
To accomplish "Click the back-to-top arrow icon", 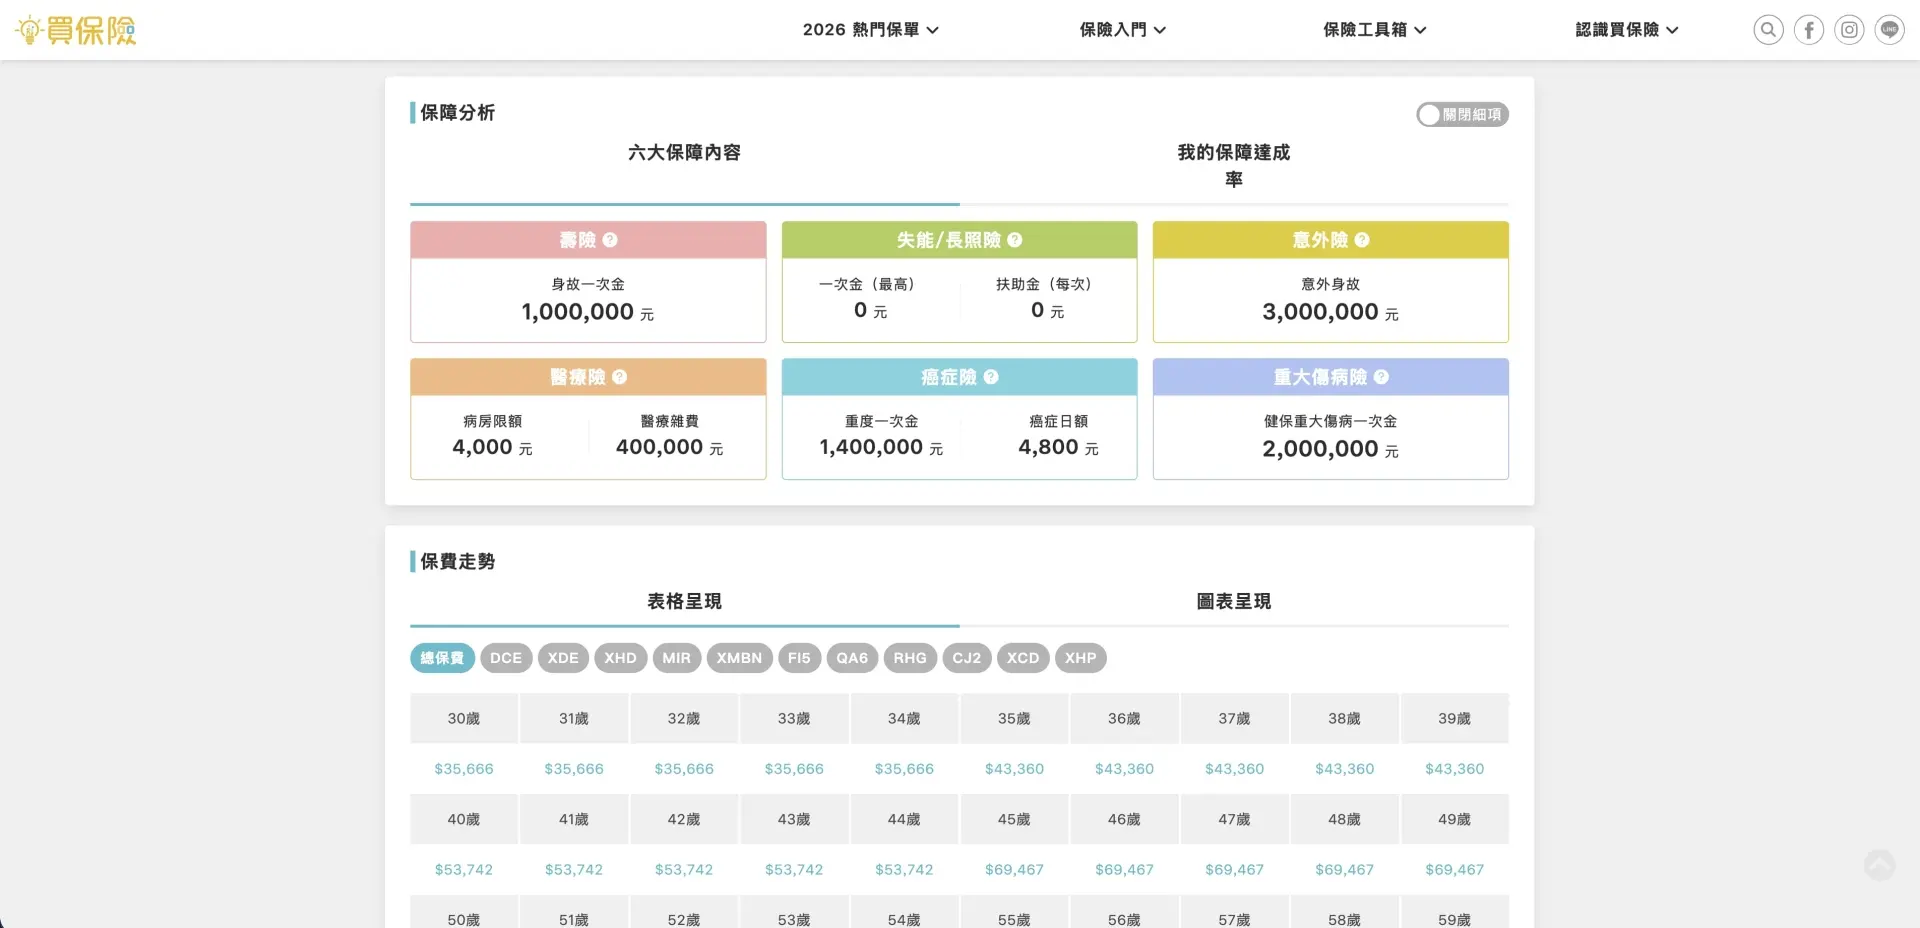I will 1879,865.
